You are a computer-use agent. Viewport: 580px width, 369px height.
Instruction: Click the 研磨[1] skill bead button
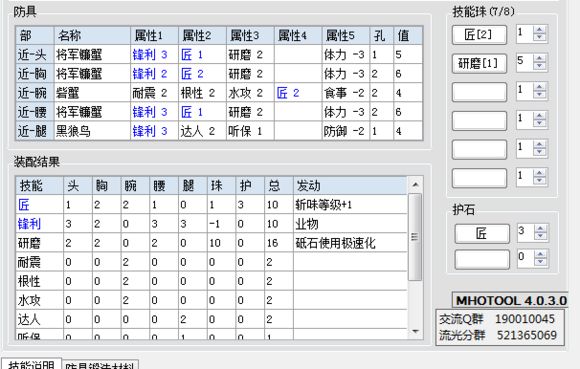[479, 63]
